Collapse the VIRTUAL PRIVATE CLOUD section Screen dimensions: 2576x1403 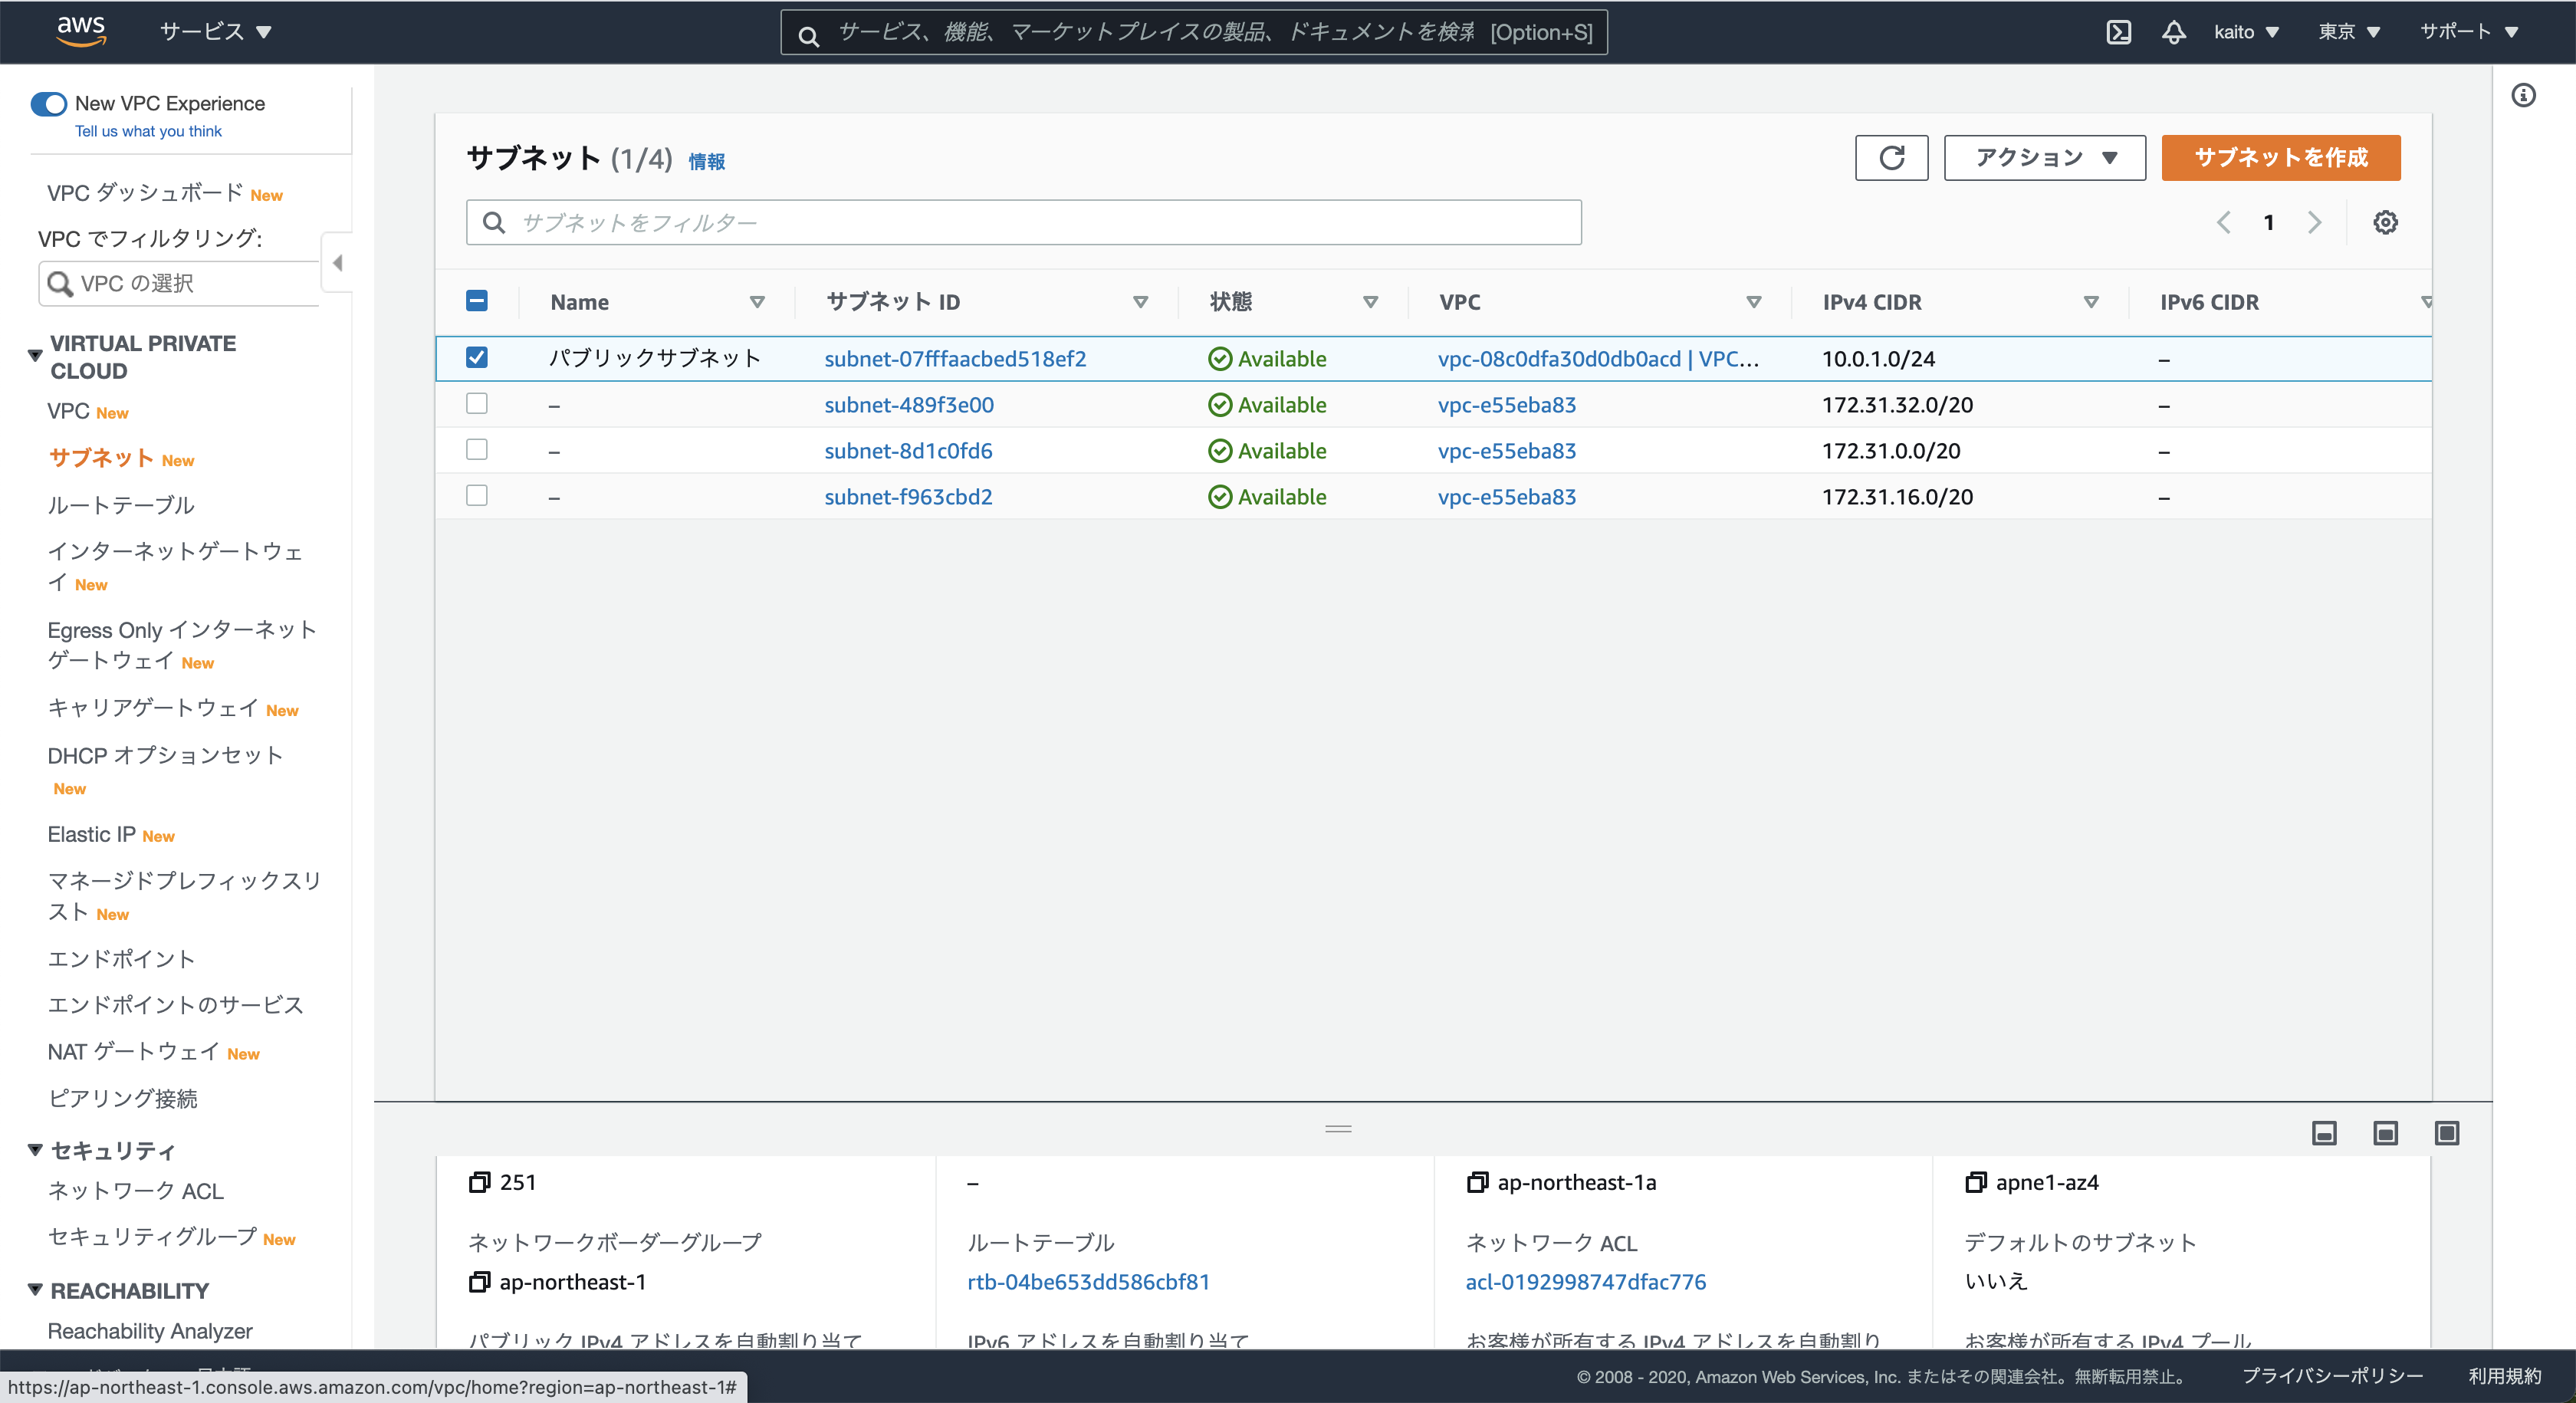point(35,356)
